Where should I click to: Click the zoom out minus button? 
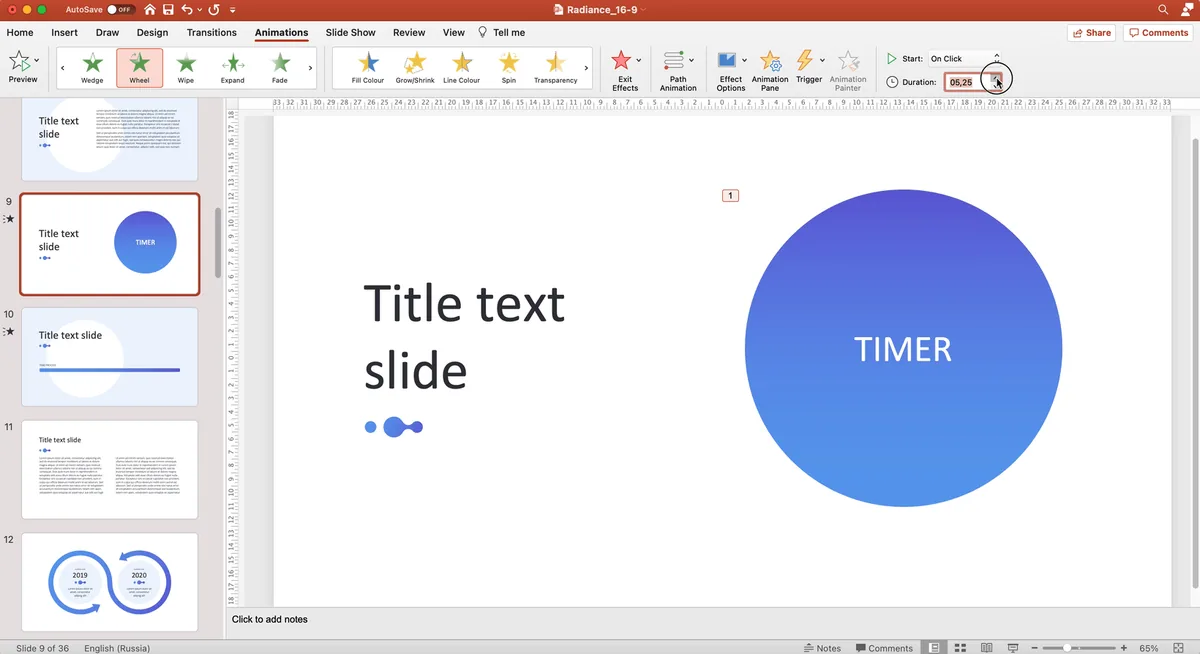pyautogui.click(x=1035, y=648)
